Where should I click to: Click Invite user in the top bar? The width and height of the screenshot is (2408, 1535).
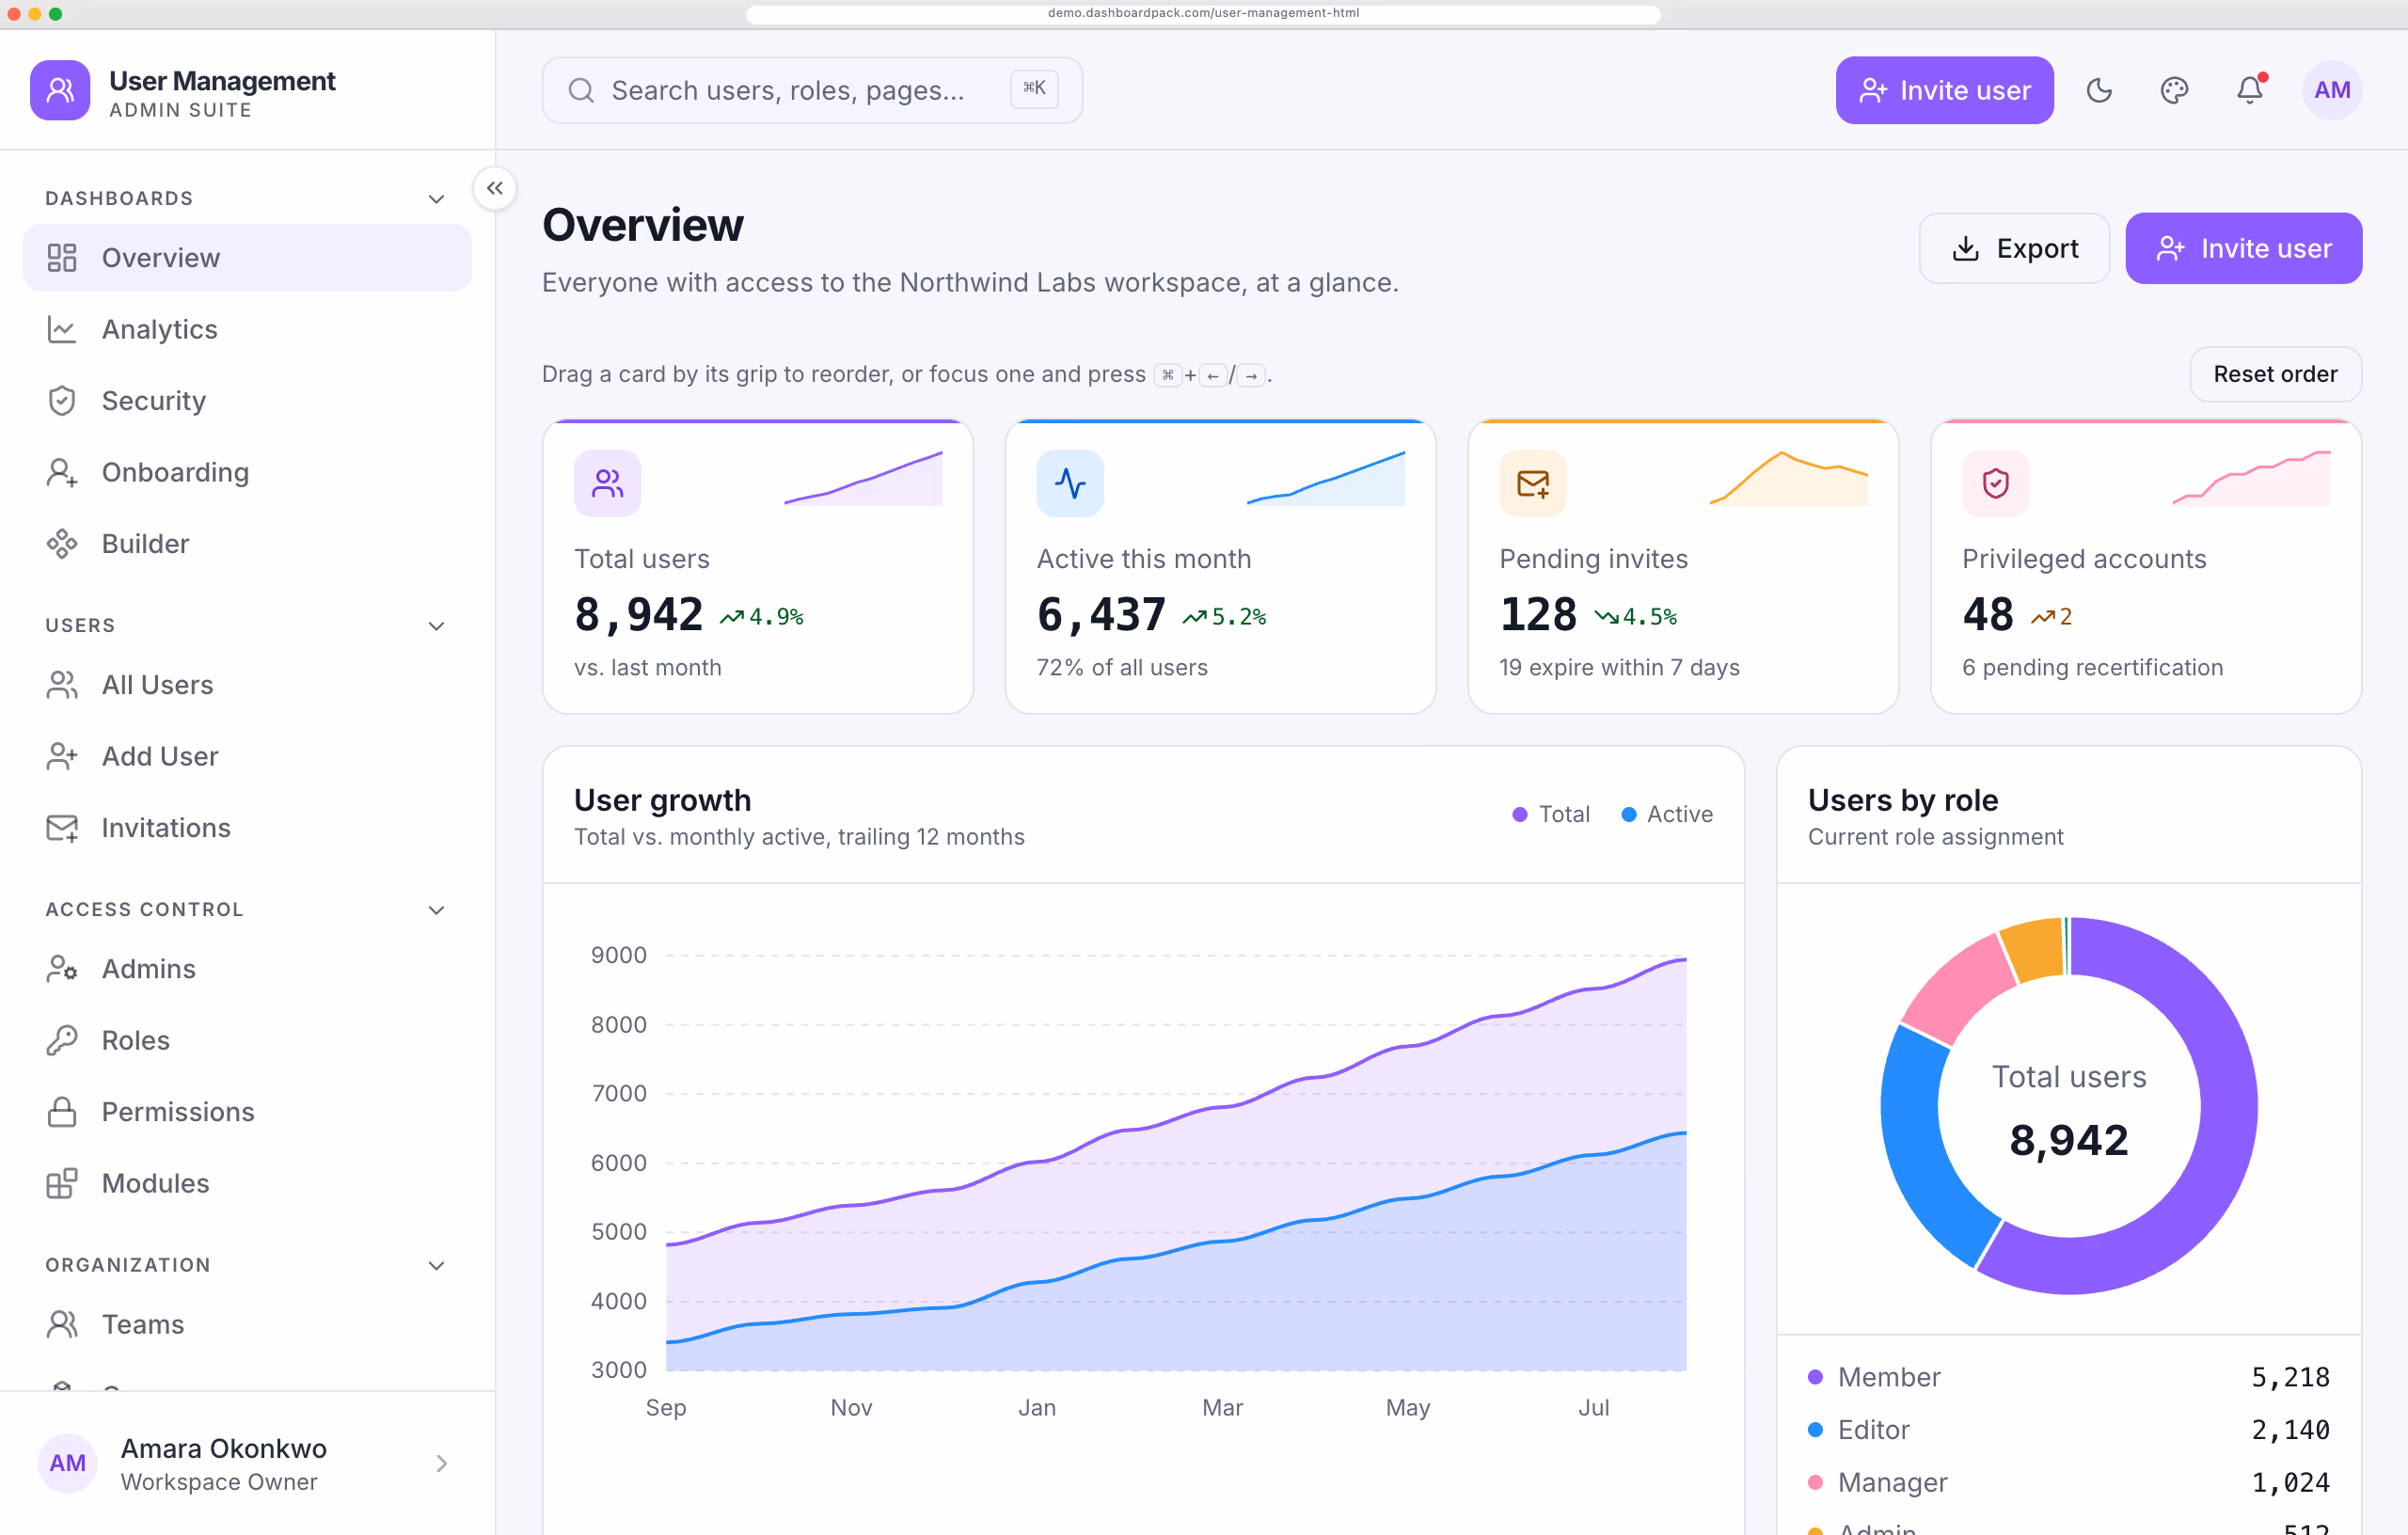coord(1944,90)
